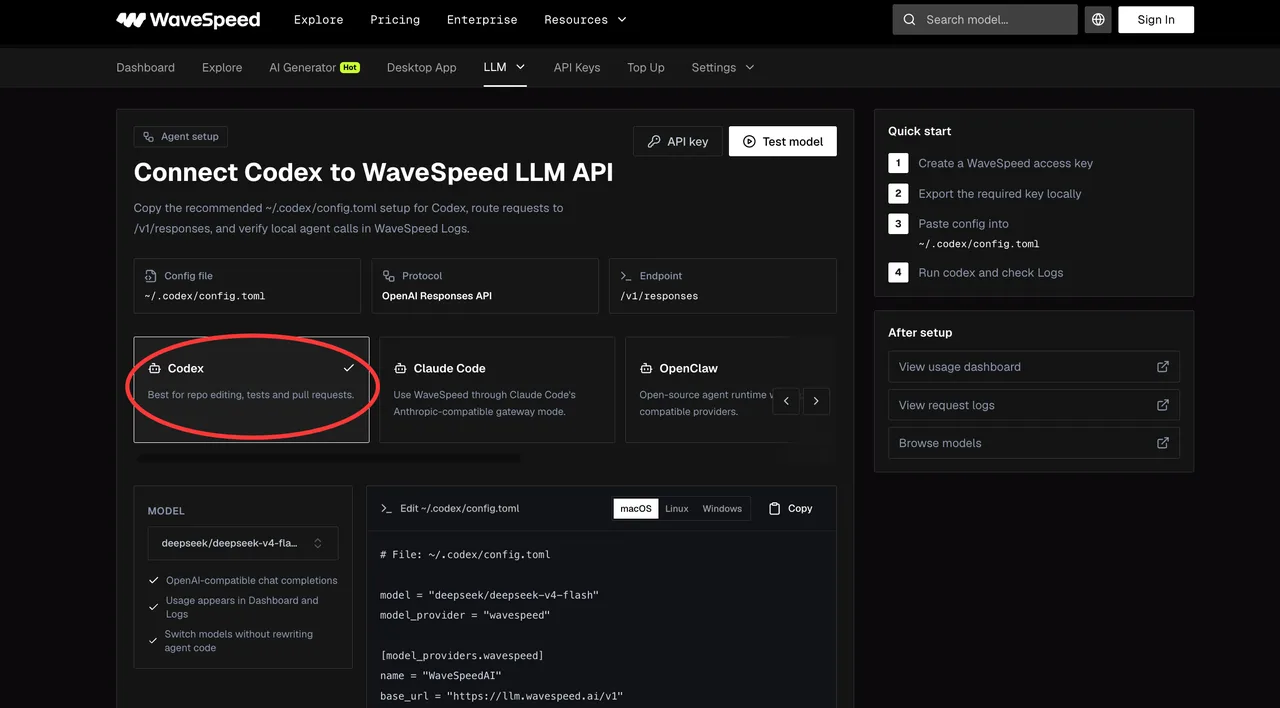Click the Claude Code robot icon
Viewport: 1280px width, 708px height.
400,368
